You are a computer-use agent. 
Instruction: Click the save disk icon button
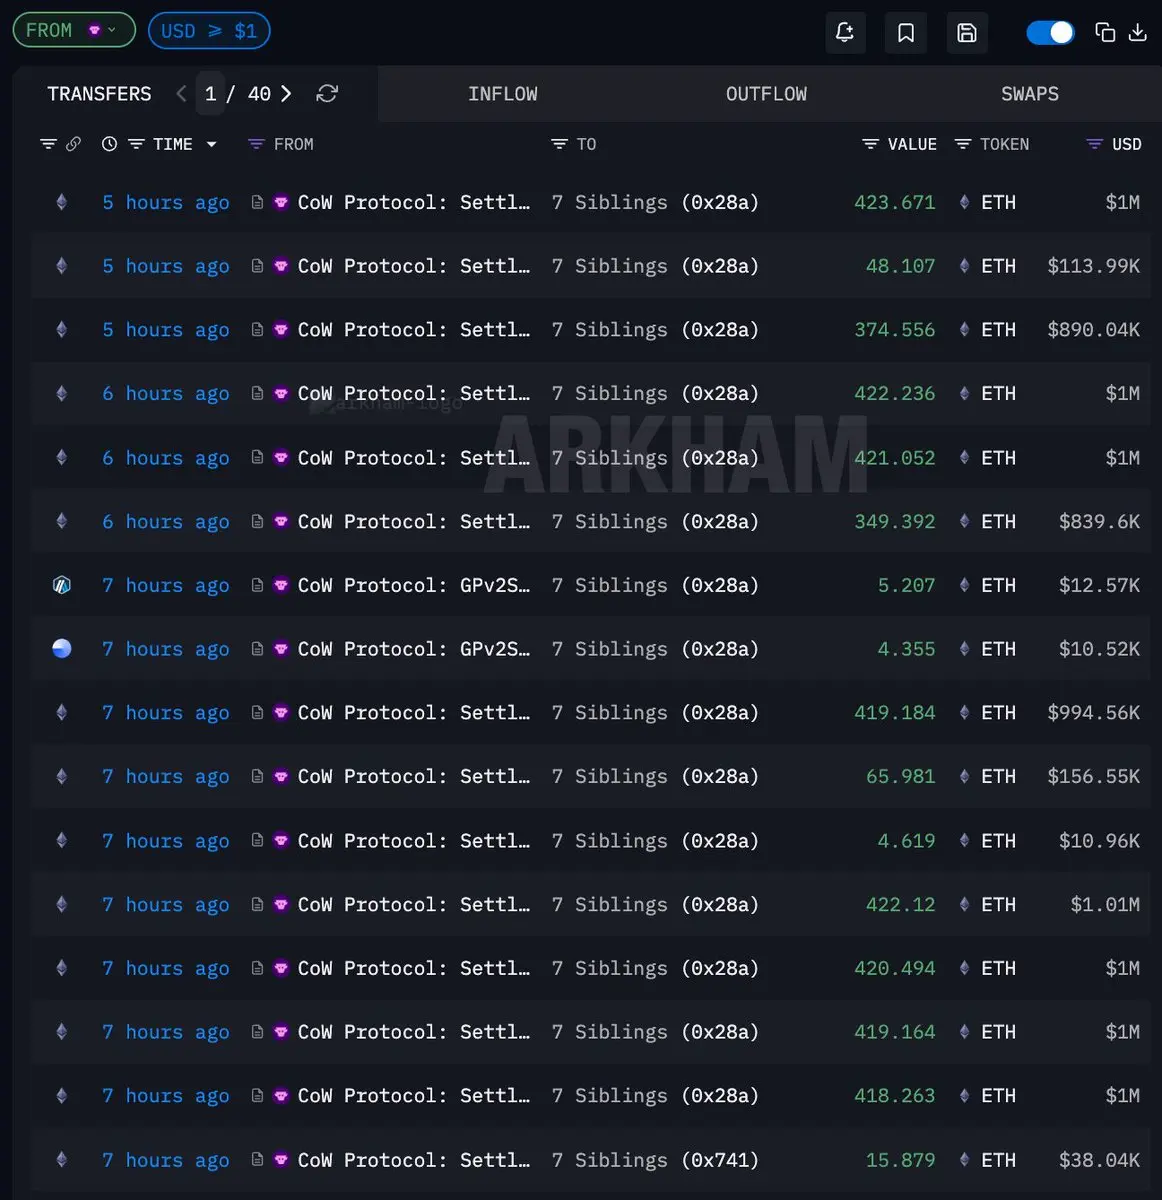pos(967,33)
